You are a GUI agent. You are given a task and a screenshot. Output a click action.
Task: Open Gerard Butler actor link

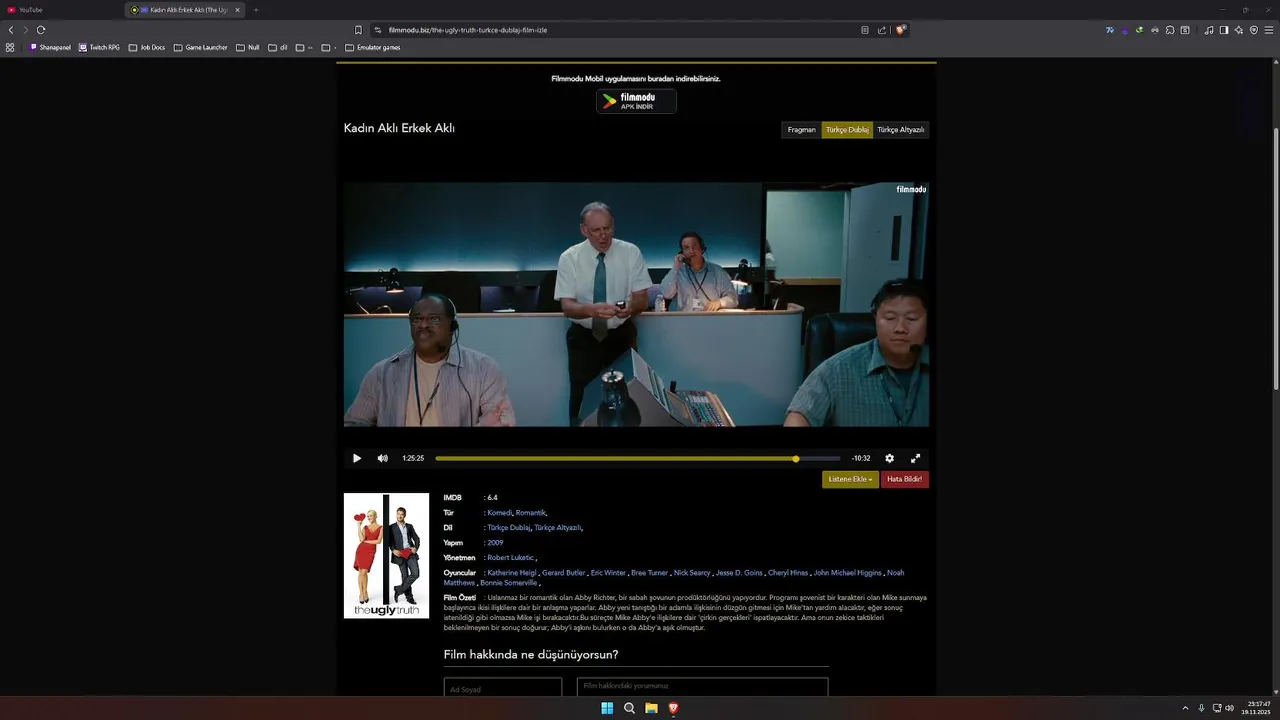[564, 573]
